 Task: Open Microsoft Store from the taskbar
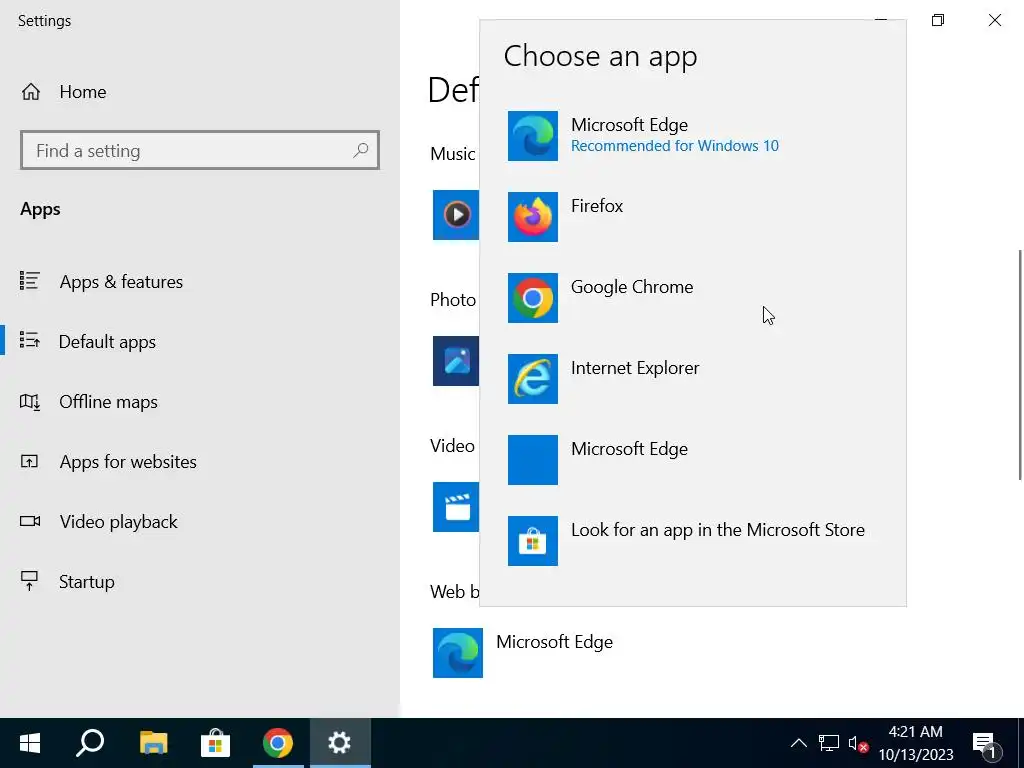216,743
